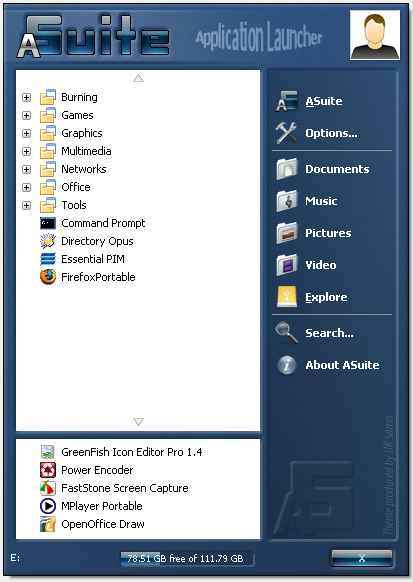
Task: Expand the Tools category tree node
Action: (26, 205)
